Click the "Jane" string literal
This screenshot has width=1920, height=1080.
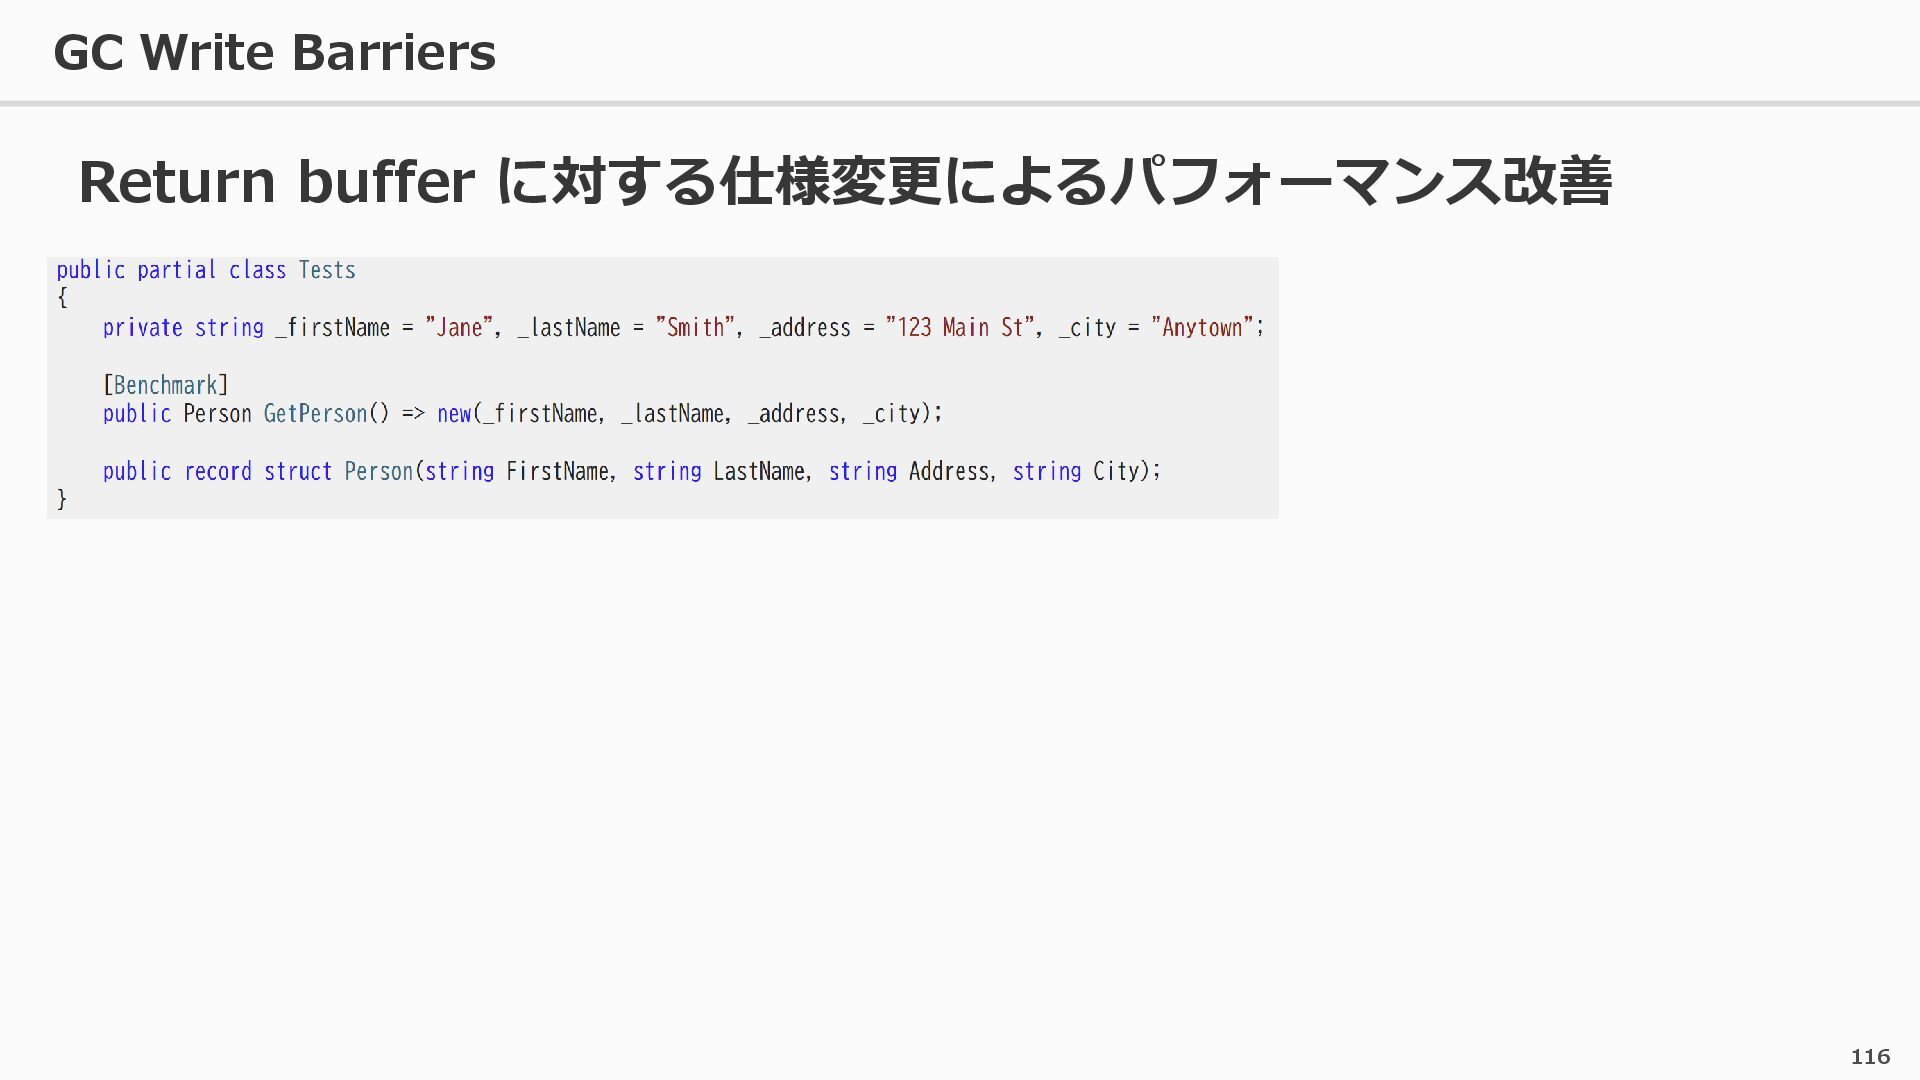460,328
